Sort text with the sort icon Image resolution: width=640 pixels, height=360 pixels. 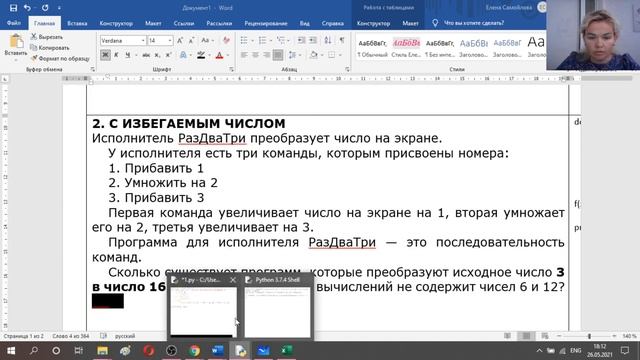[x=328, y=40]
